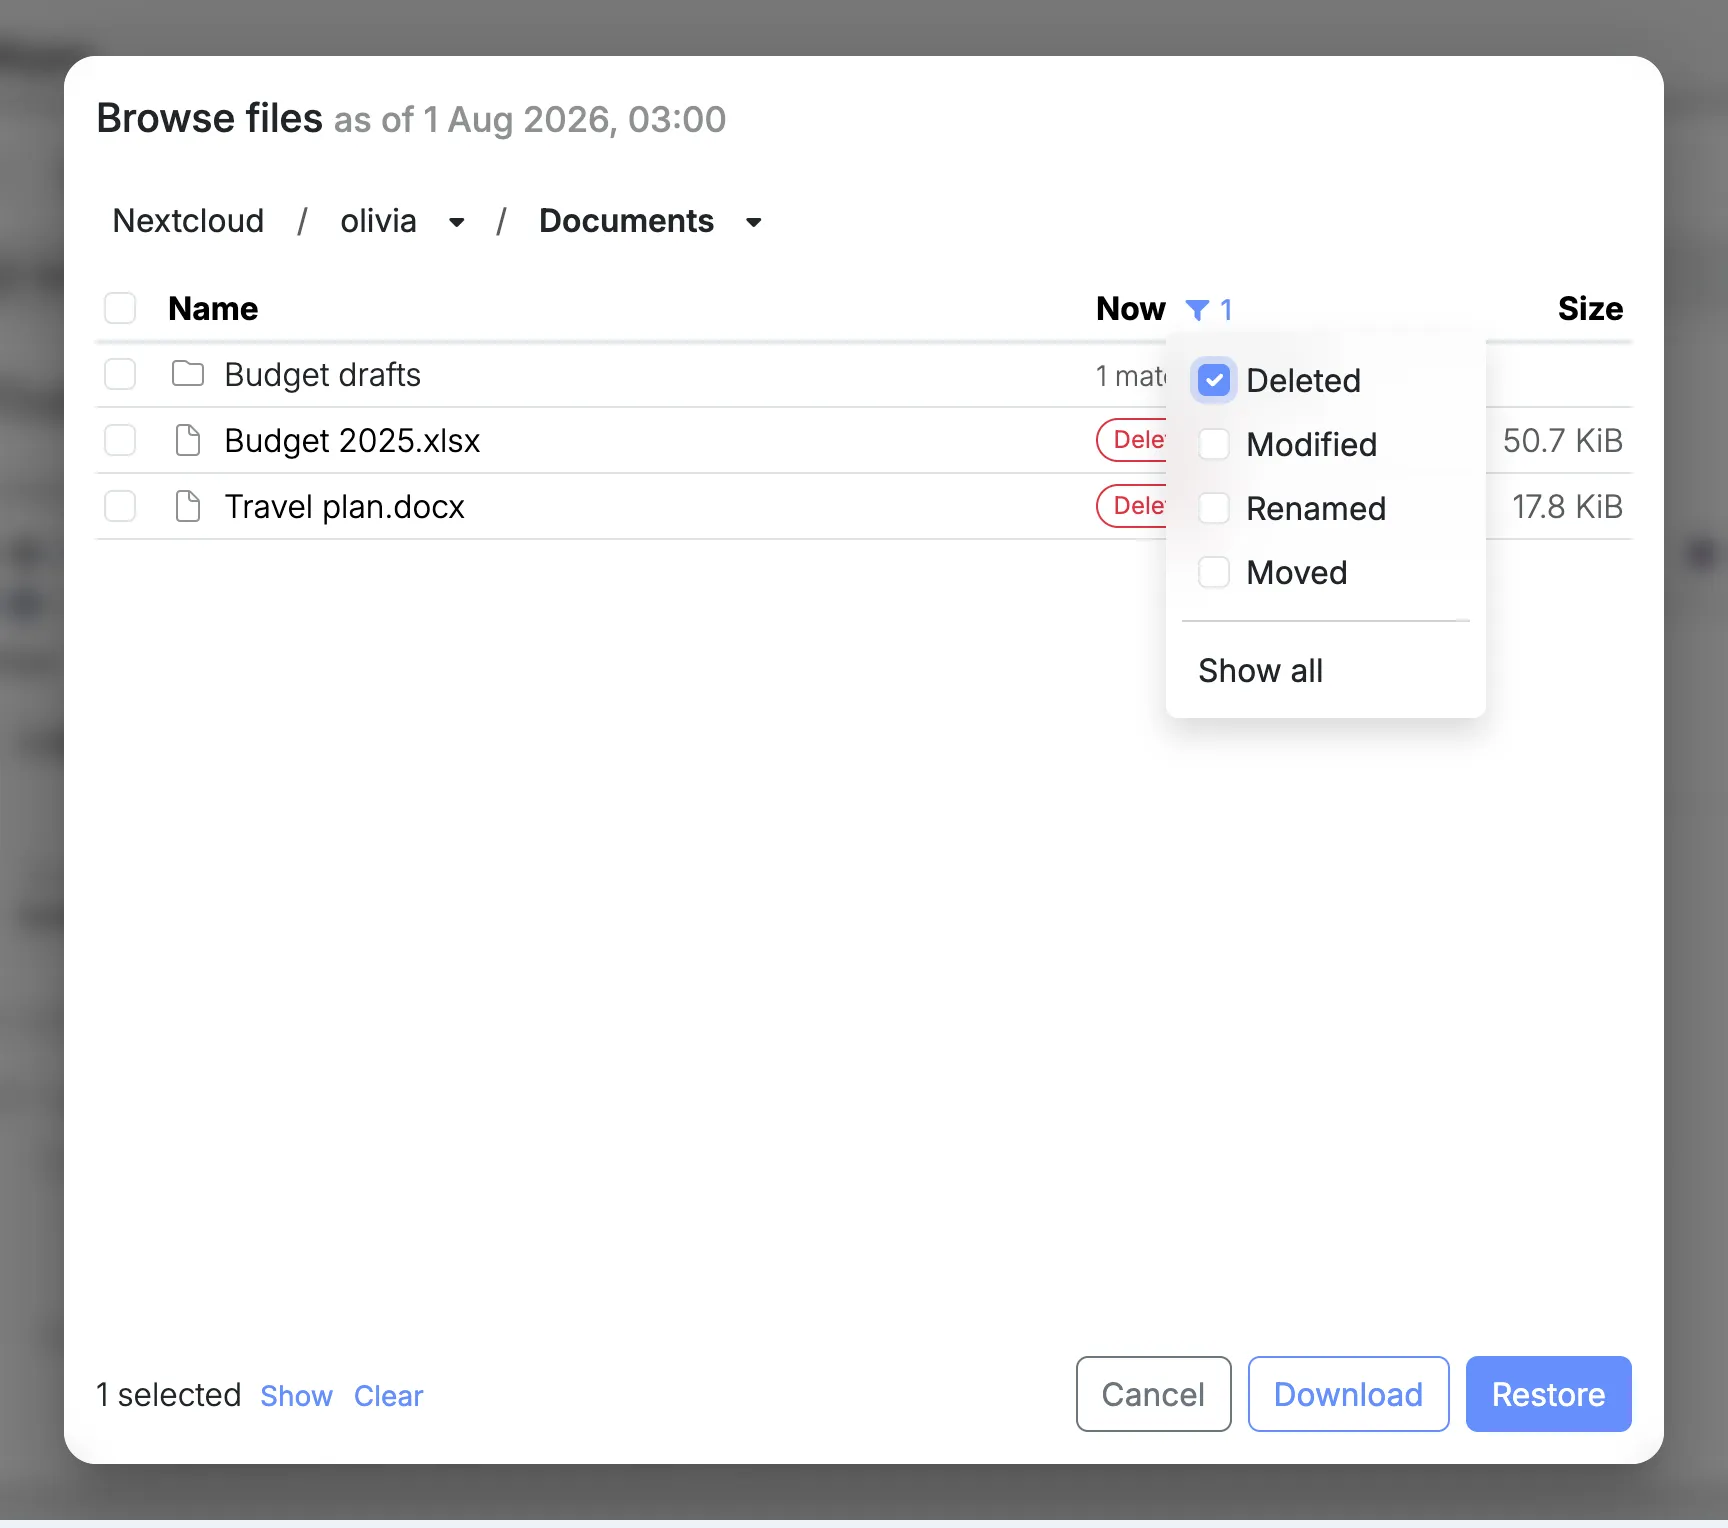Expand the olivia breadcrumb dropdown arrow
The image size is (1728, 1528).
456,222
